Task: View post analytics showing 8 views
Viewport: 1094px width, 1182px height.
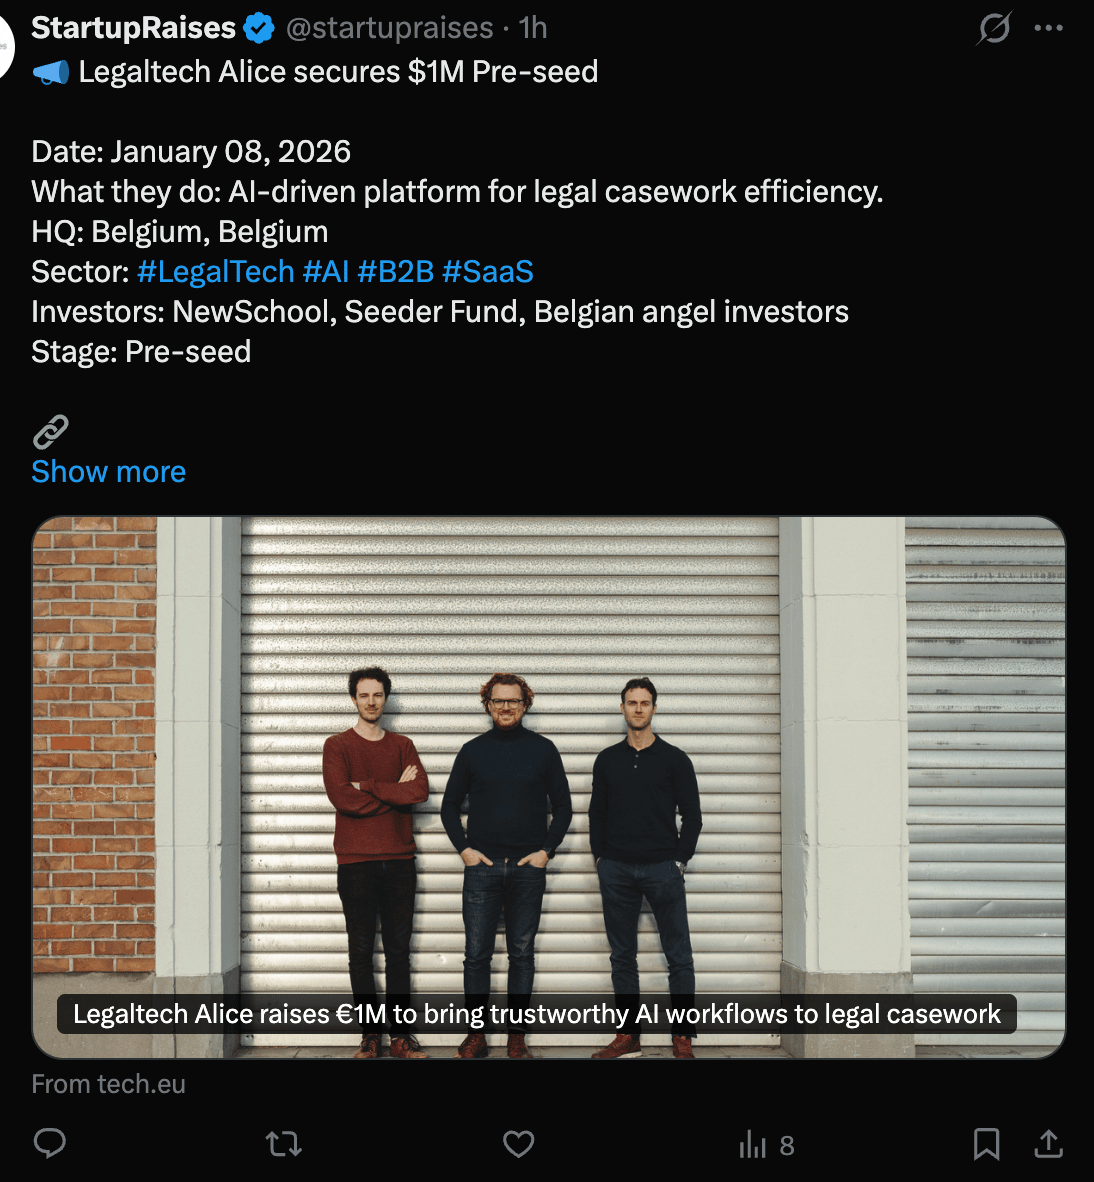Action: pyautogui.click(x=767, y=1145)
